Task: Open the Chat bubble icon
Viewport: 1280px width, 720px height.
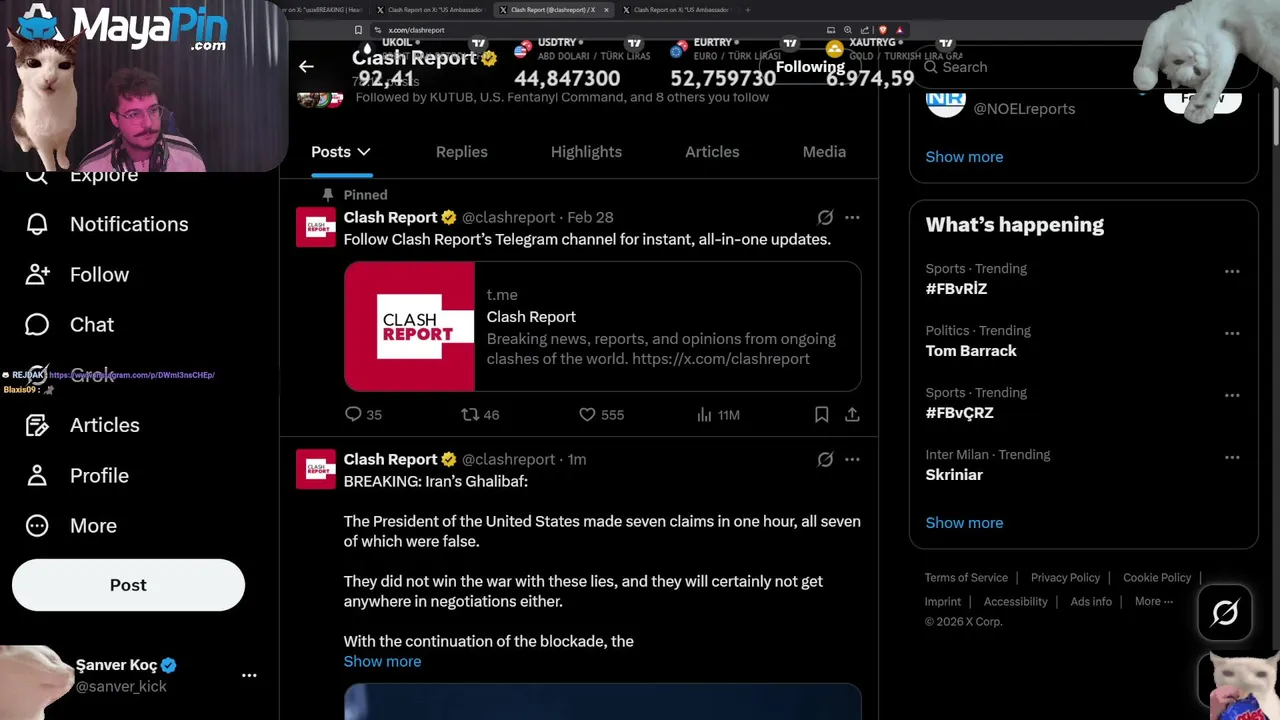Action: [x=37, y=324]
